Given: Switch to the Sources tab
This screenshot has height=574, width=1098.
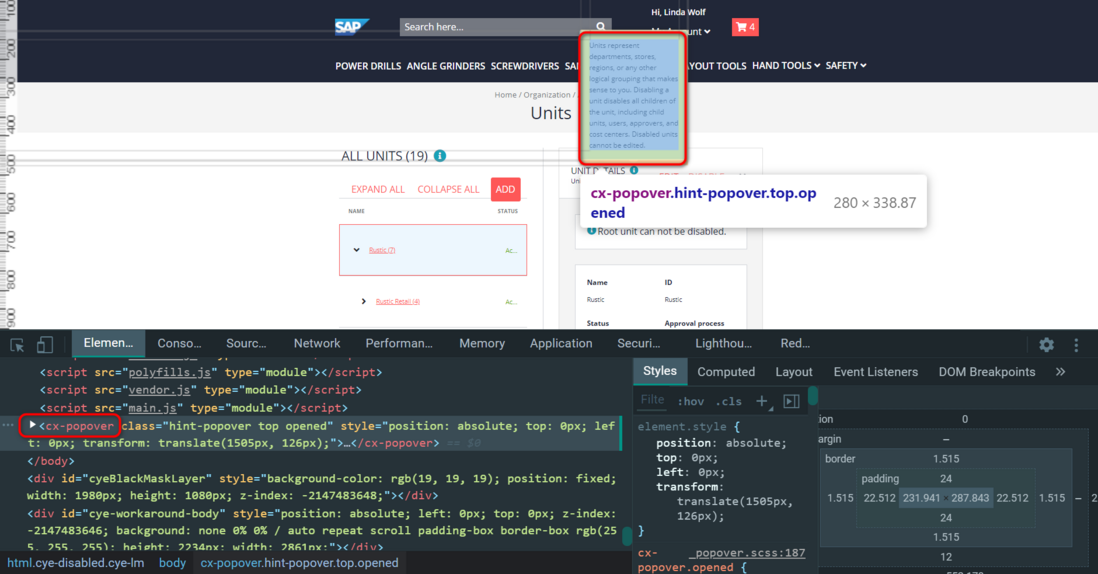Looking at the screenshot, I should coord(246,343).
